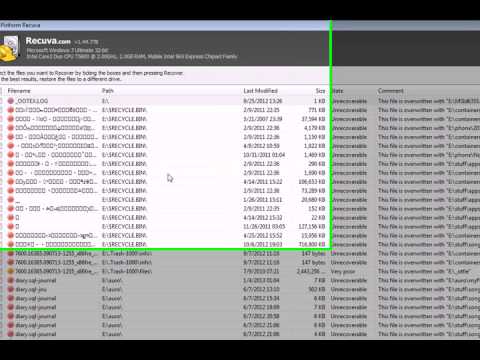Click the status dot in the first row, sized 1 KB

[x=11, y=101]
